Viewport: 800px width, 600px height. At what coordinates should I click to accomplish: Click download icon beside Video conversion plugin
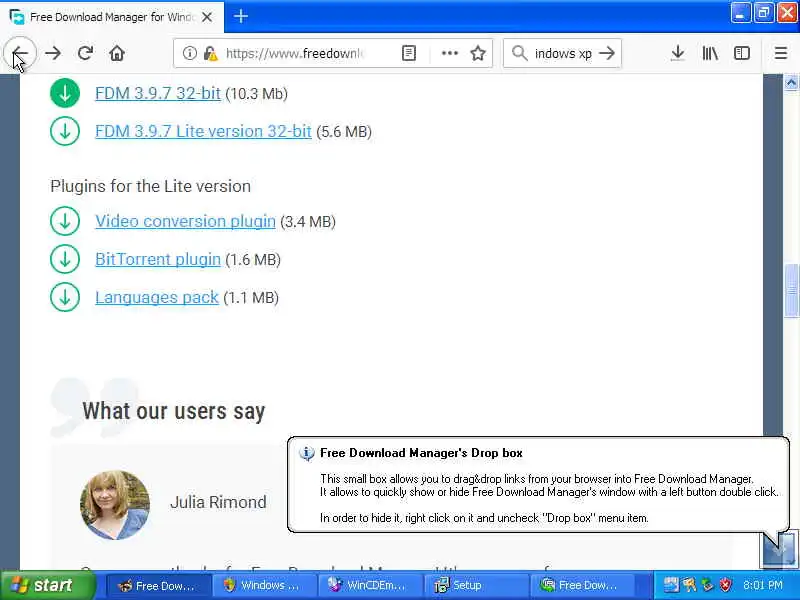(65, 221)
